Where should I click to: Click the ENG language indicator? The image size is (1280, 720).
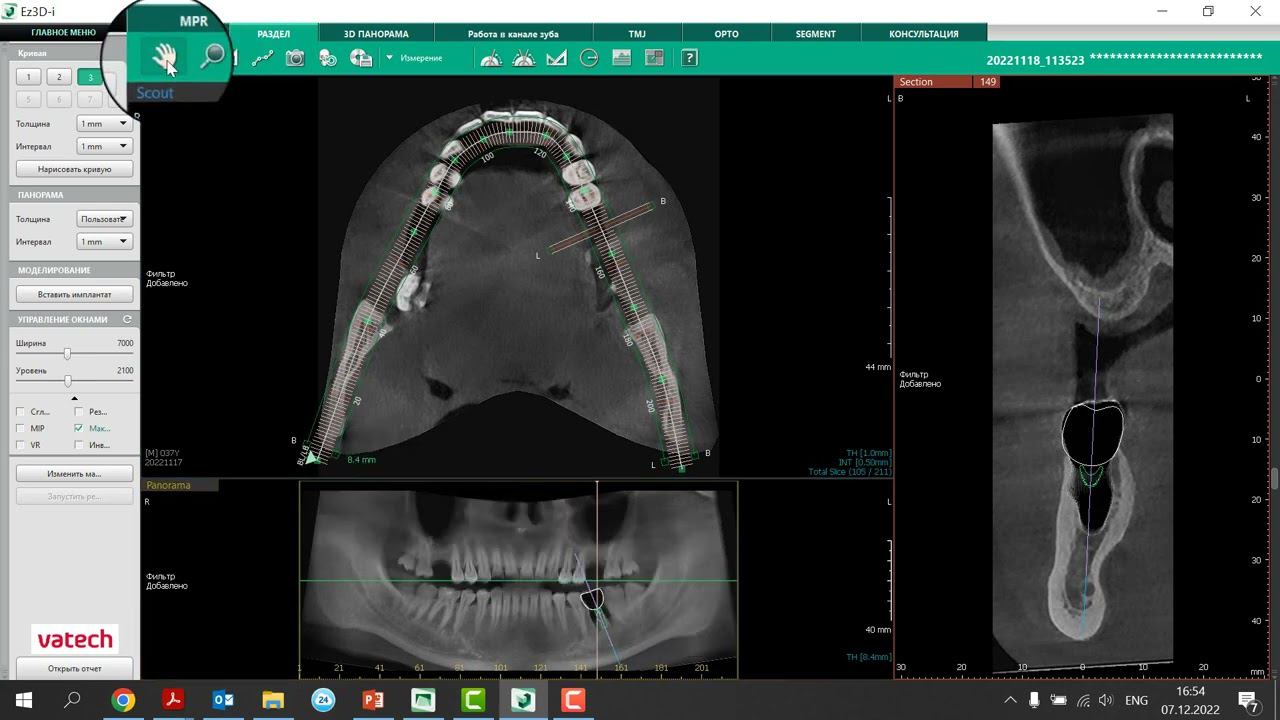pos(1137,700)
